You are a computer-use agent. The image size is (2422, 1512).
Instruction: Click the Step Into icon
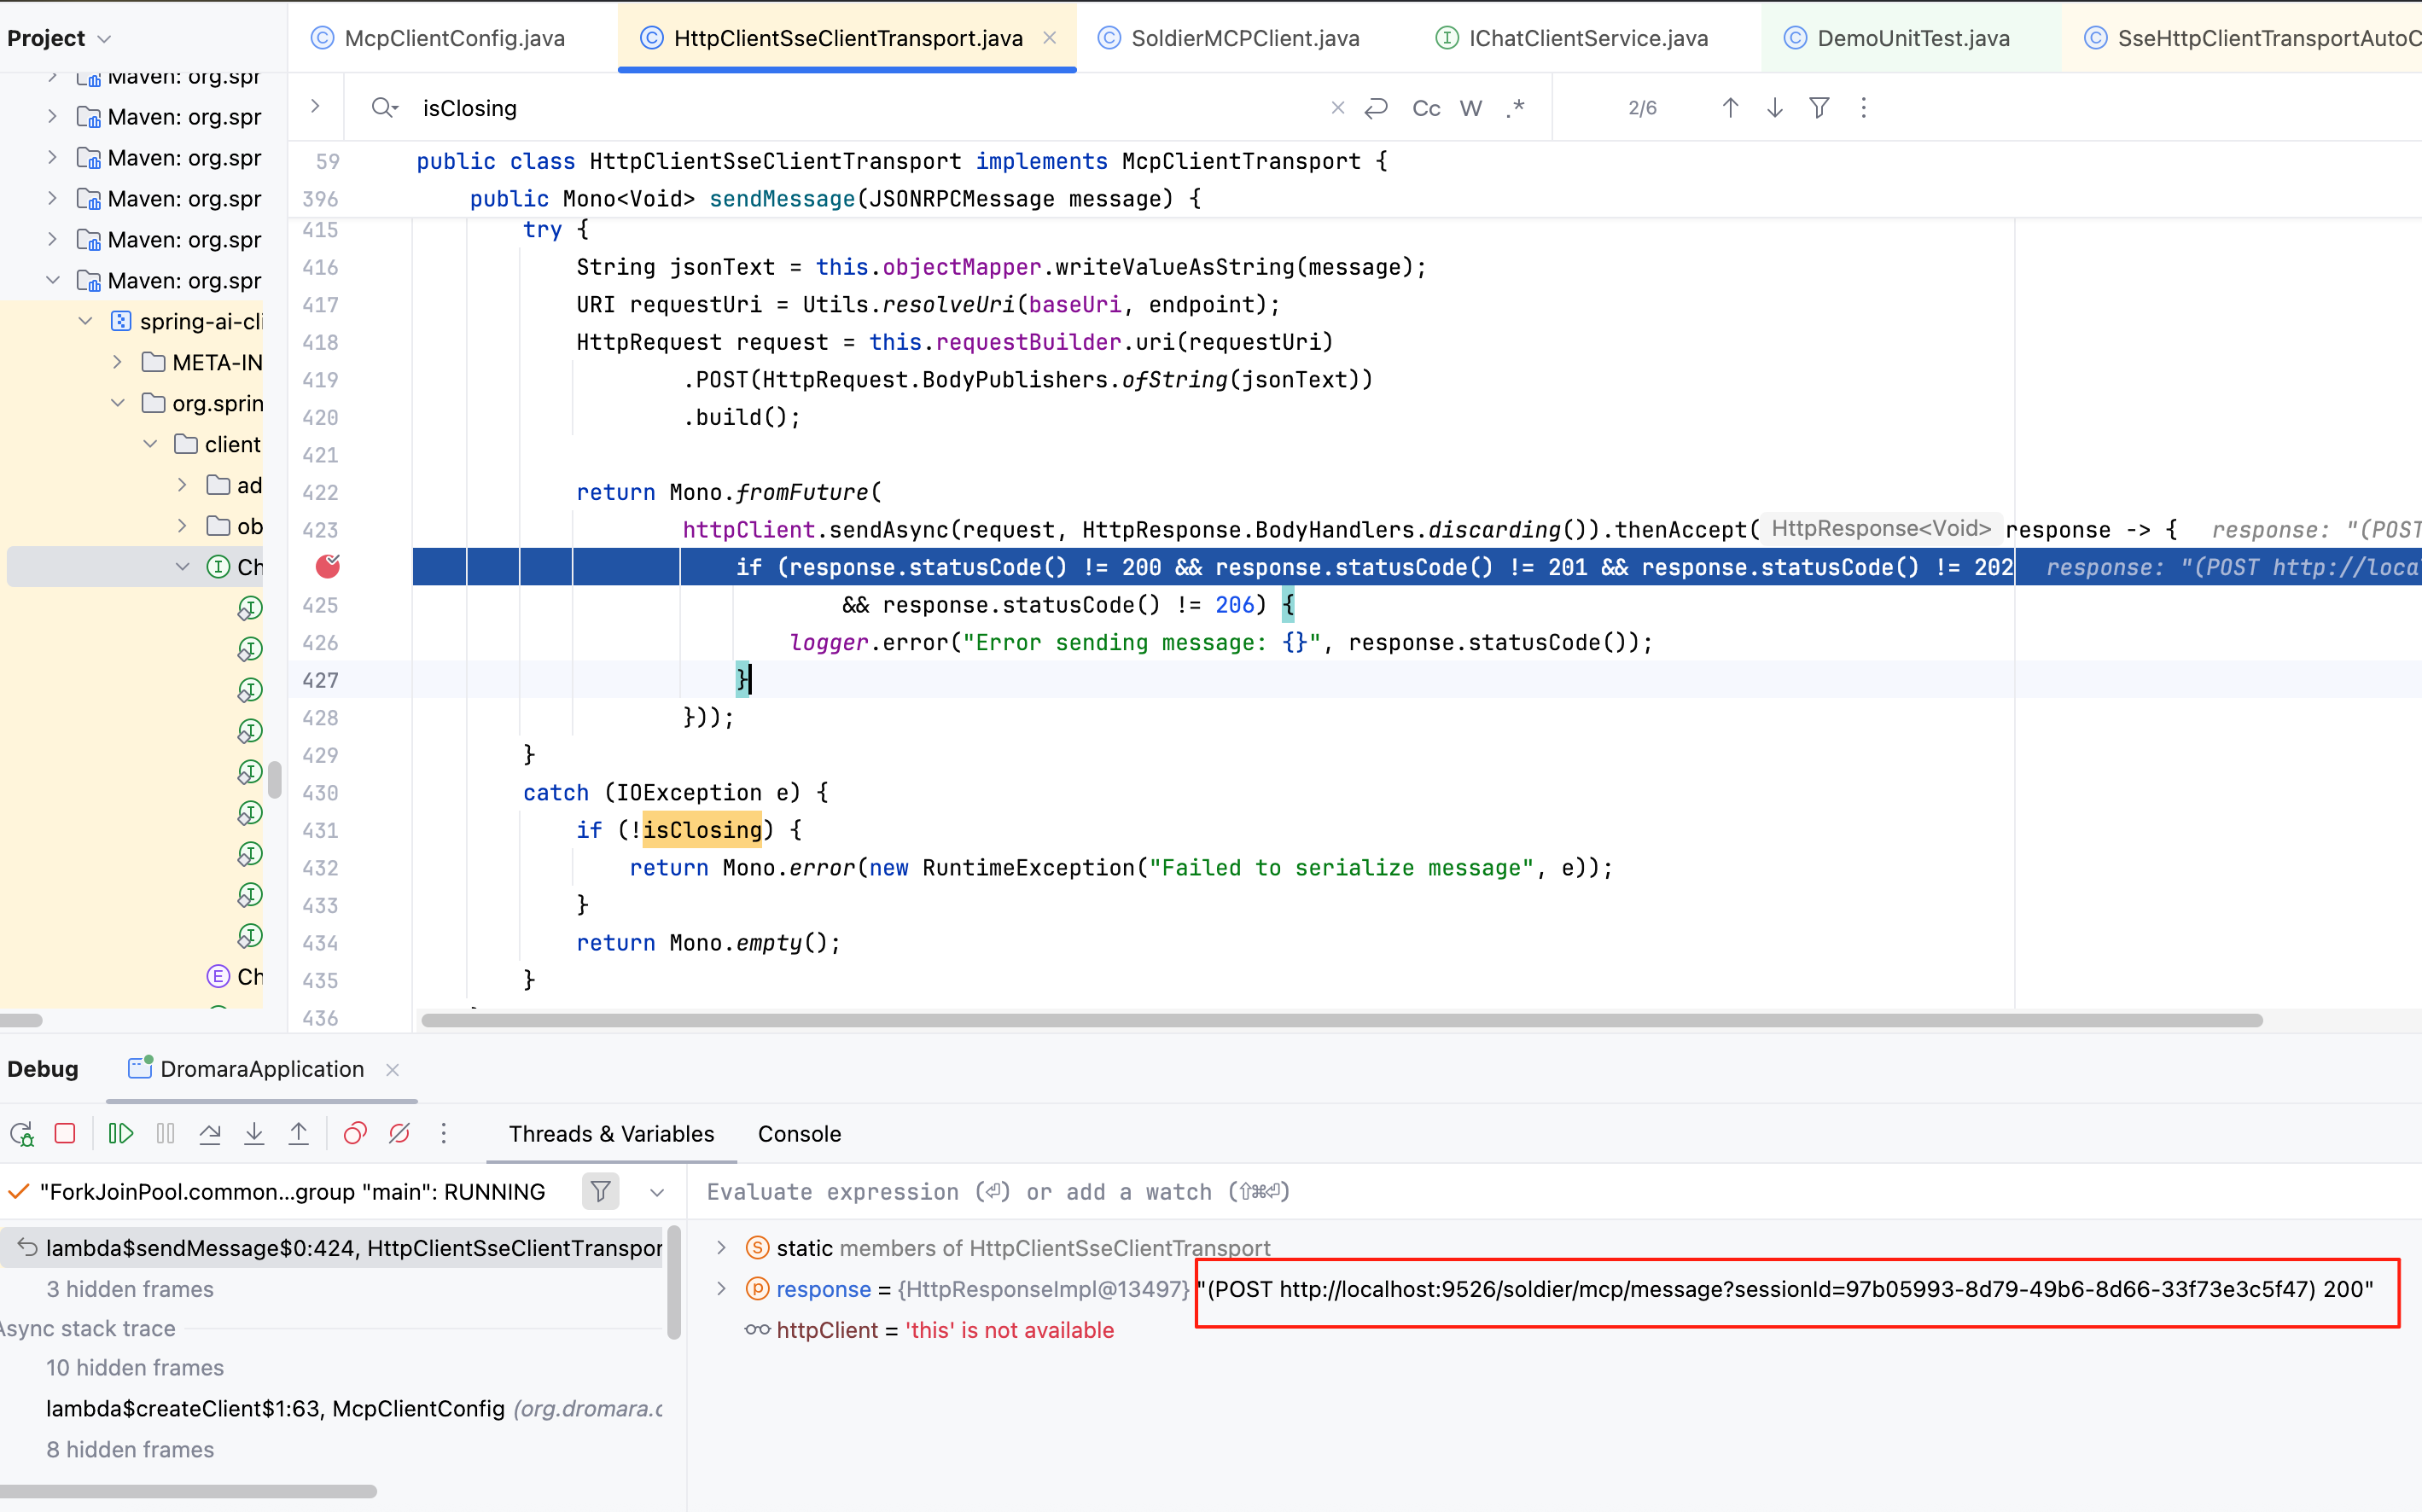(254, 1133)
